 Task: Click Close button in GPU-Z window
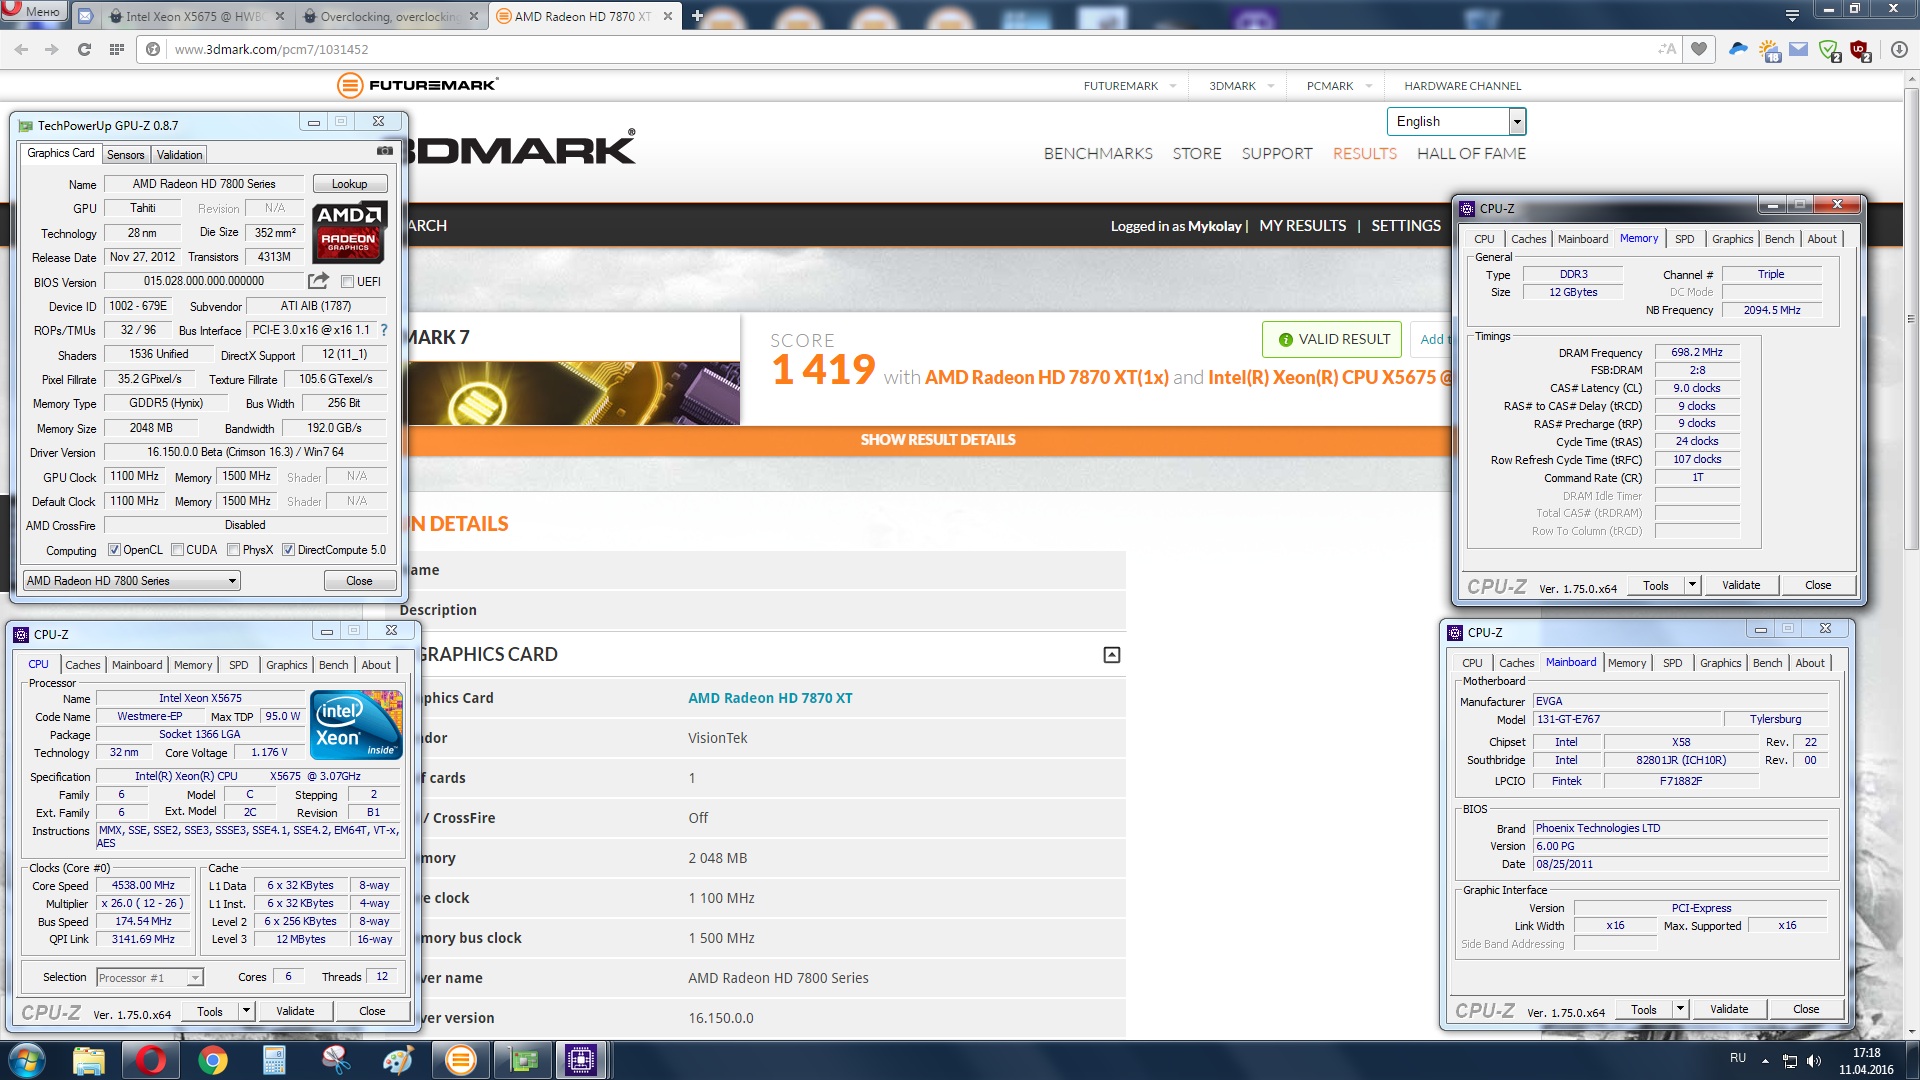[x=359, y=581]
